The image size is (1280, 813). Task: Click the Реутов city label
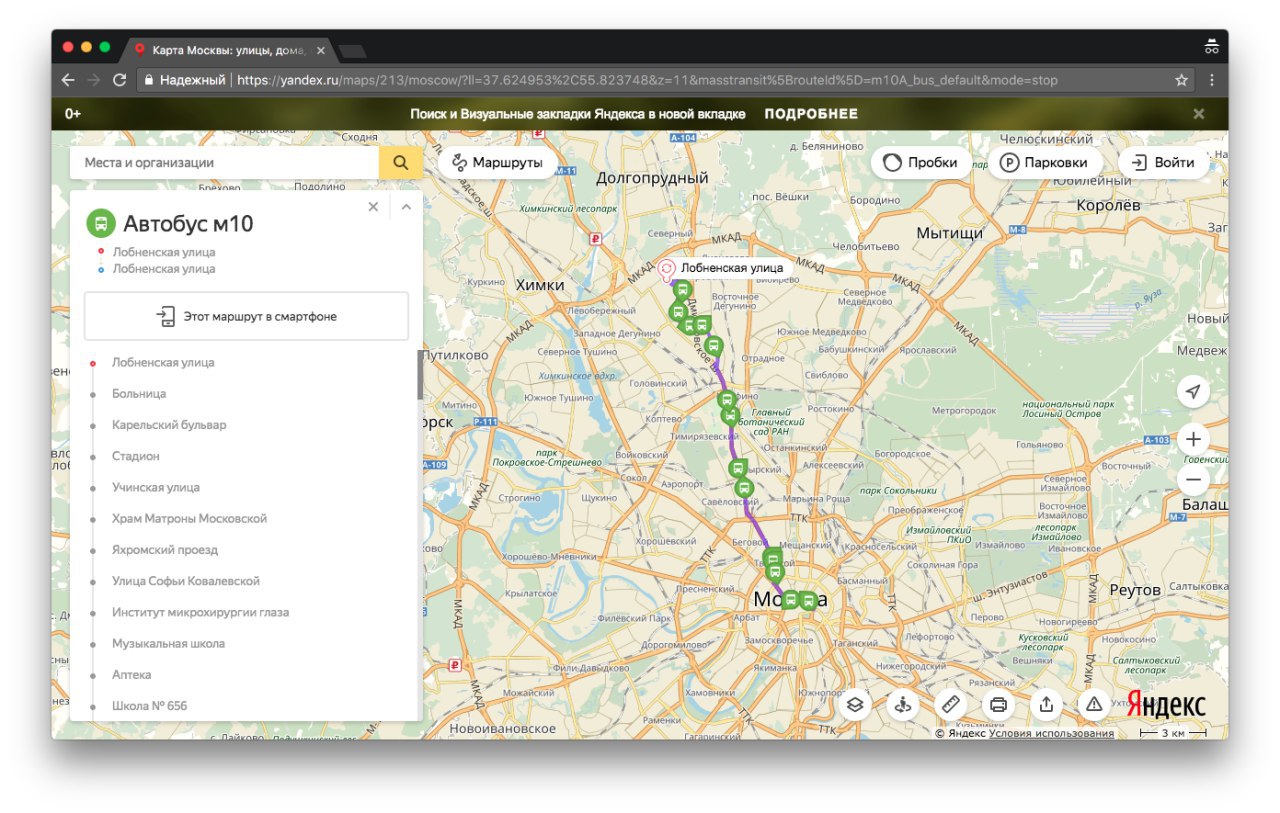coord(1135,590)
